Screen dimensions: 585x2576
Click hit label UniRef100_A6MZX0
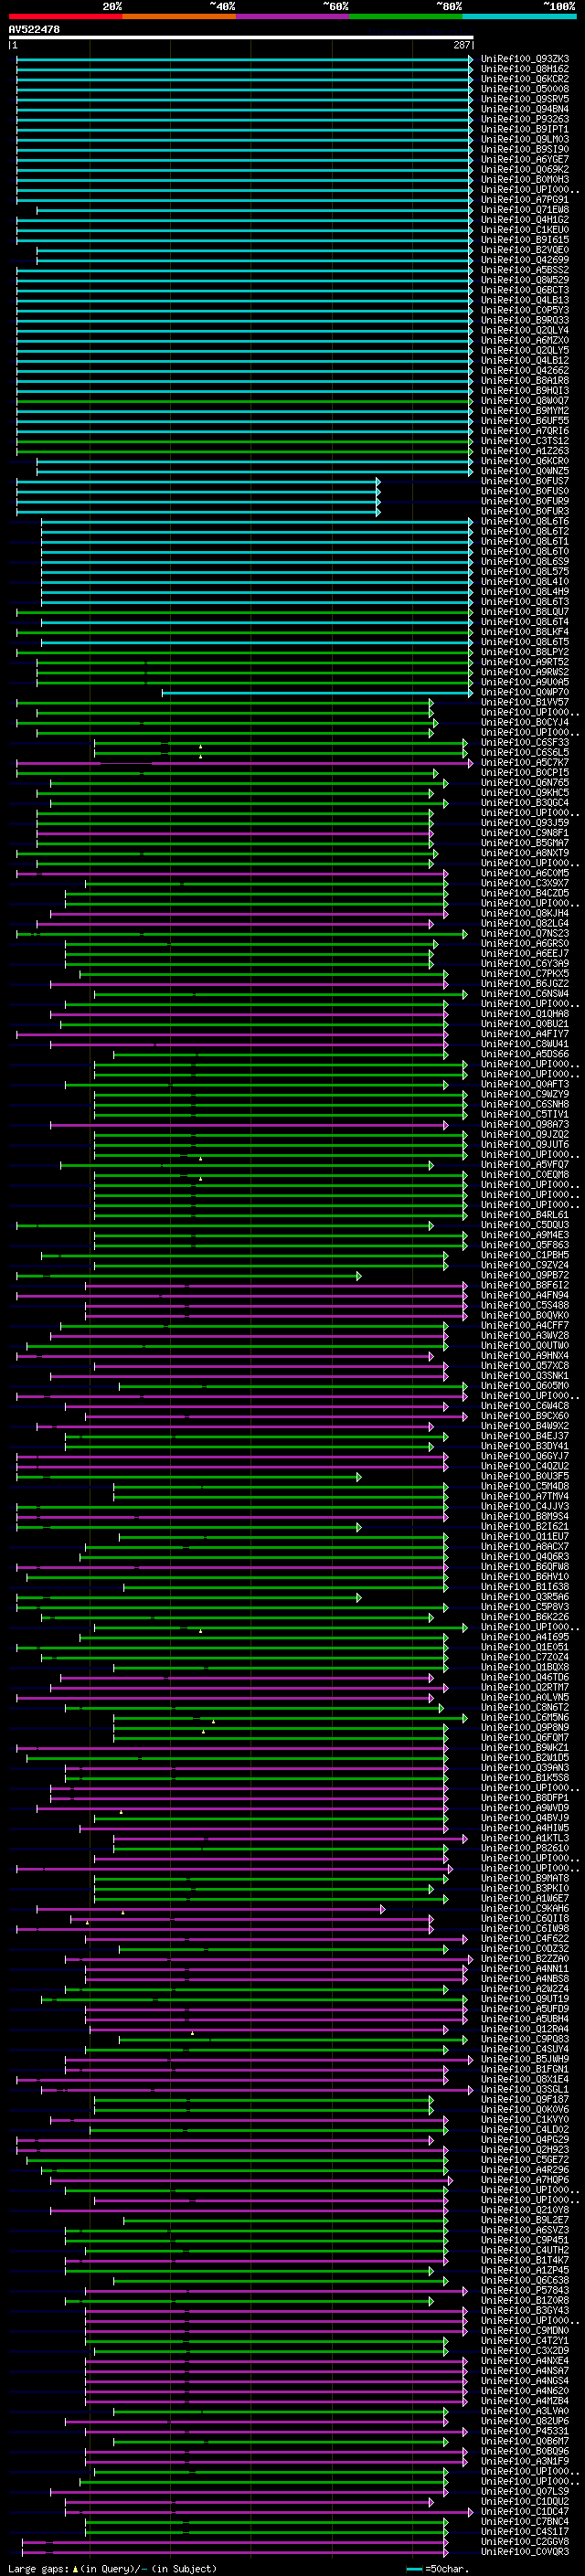[525, 340]
